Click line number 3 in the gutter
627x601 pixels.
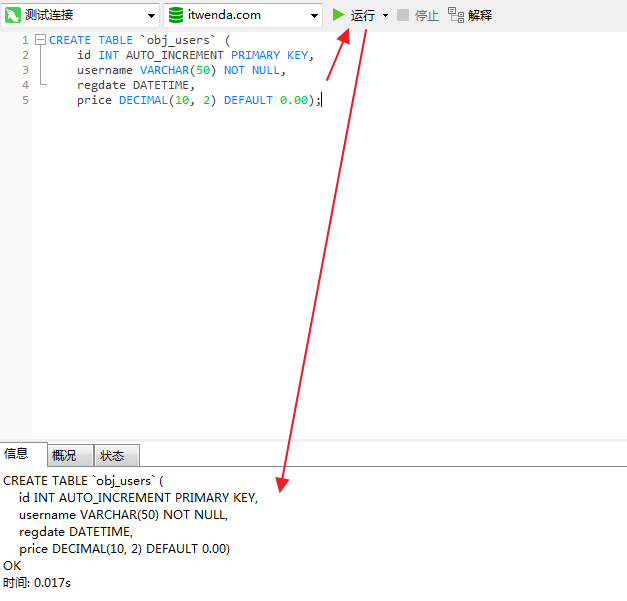pyautogui.click(x=25, y=70)
